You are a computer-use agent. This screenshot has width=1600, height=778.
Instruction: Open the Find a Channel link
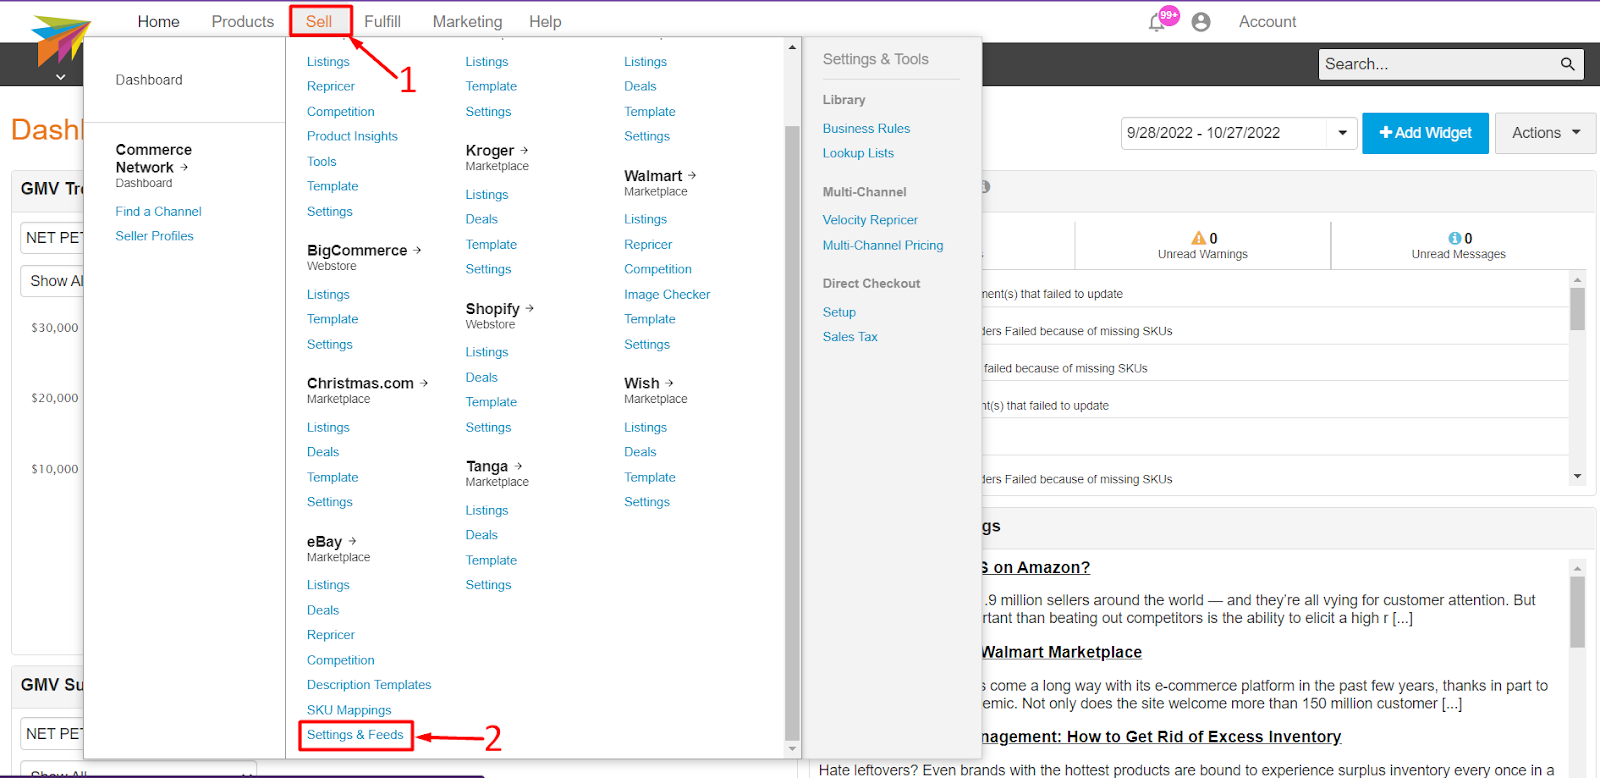click(x=158, y=211)
